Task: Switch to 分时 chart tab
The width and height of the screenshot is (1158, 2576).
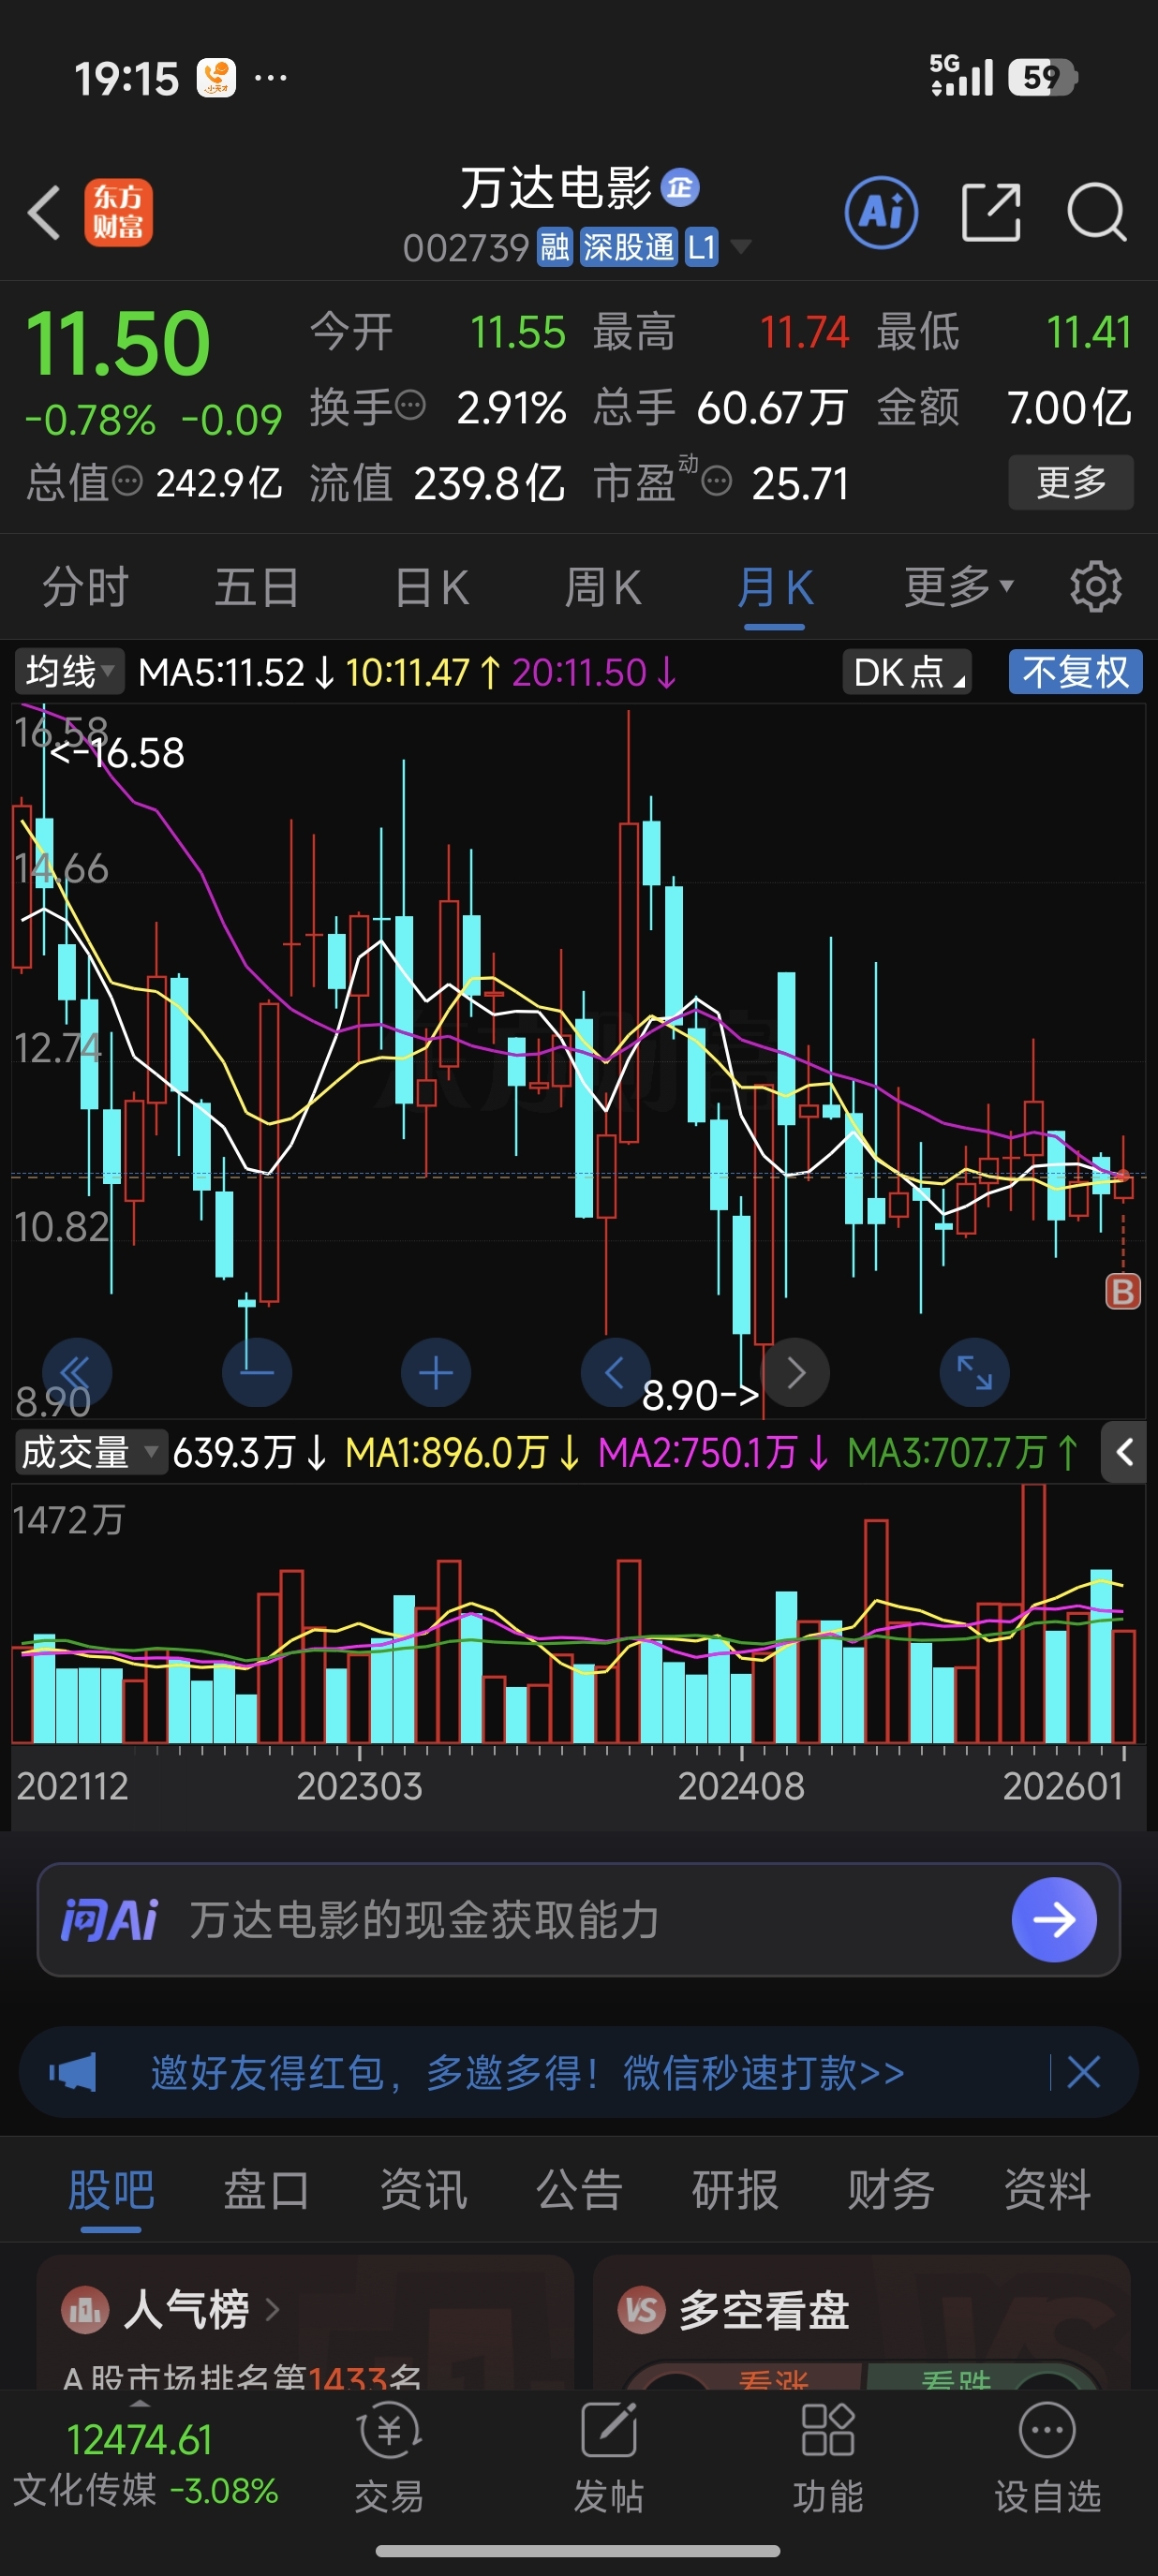Action: tap(86, 586)
